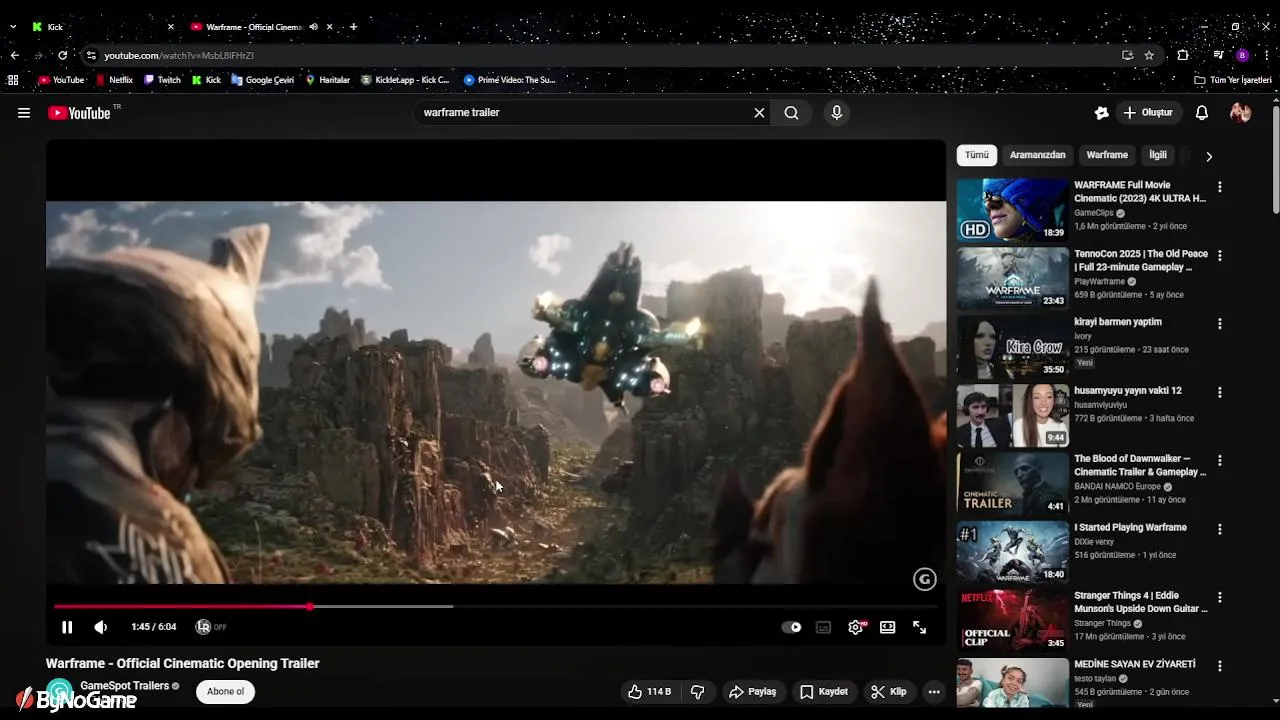Switch to theater mode view
Image resolution: width=1280 pixels, height=720 pixels.
(887, 627)
